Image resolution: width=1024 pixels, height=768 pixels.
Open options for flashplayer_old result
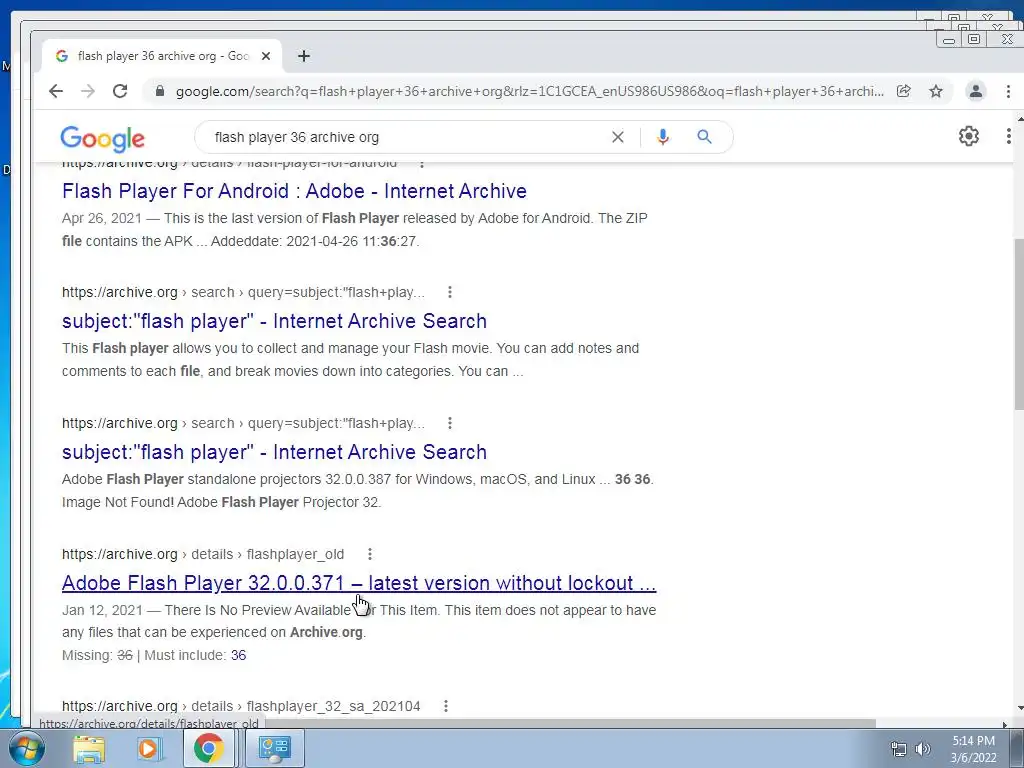370,554
